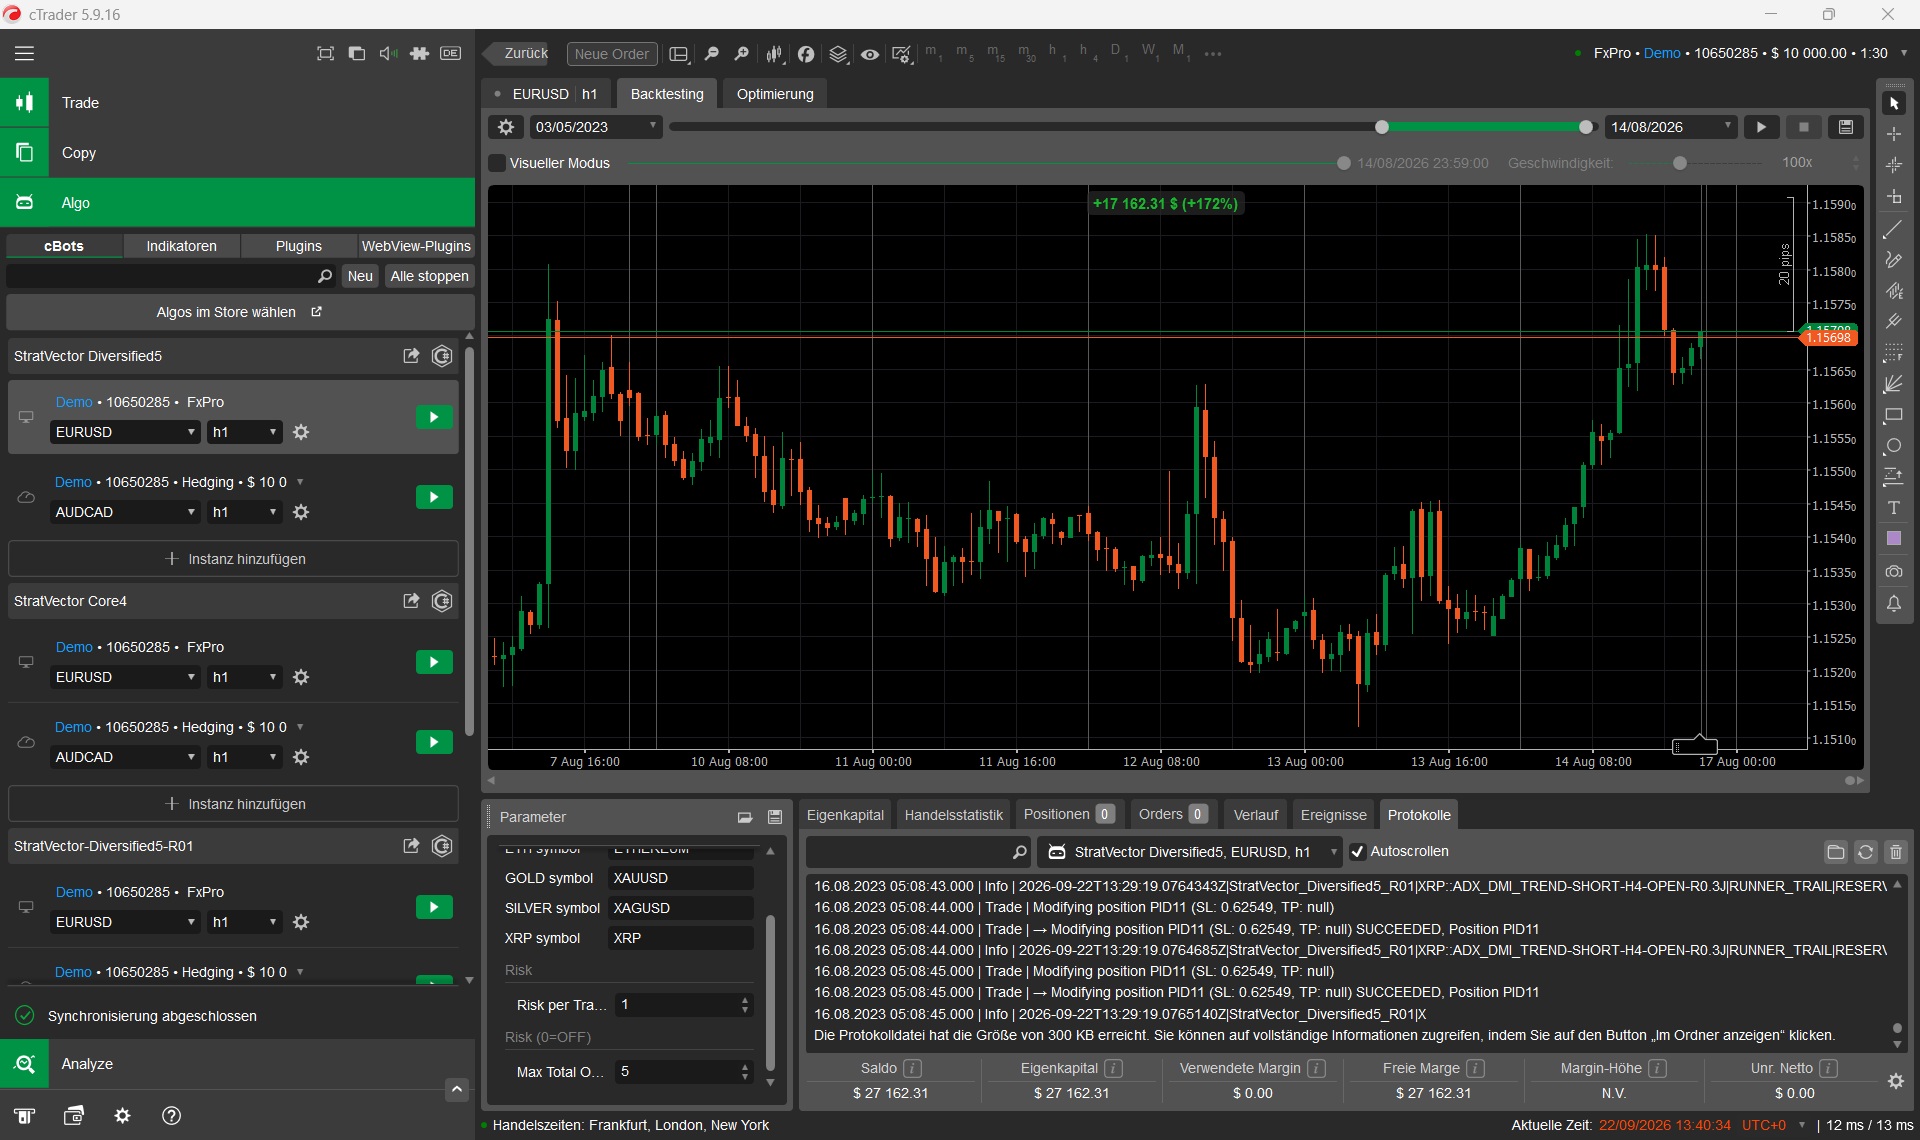Open the folder icon in Protokolle panel
This screenshot has width=1920, height=1140.
click(1835, 852)
